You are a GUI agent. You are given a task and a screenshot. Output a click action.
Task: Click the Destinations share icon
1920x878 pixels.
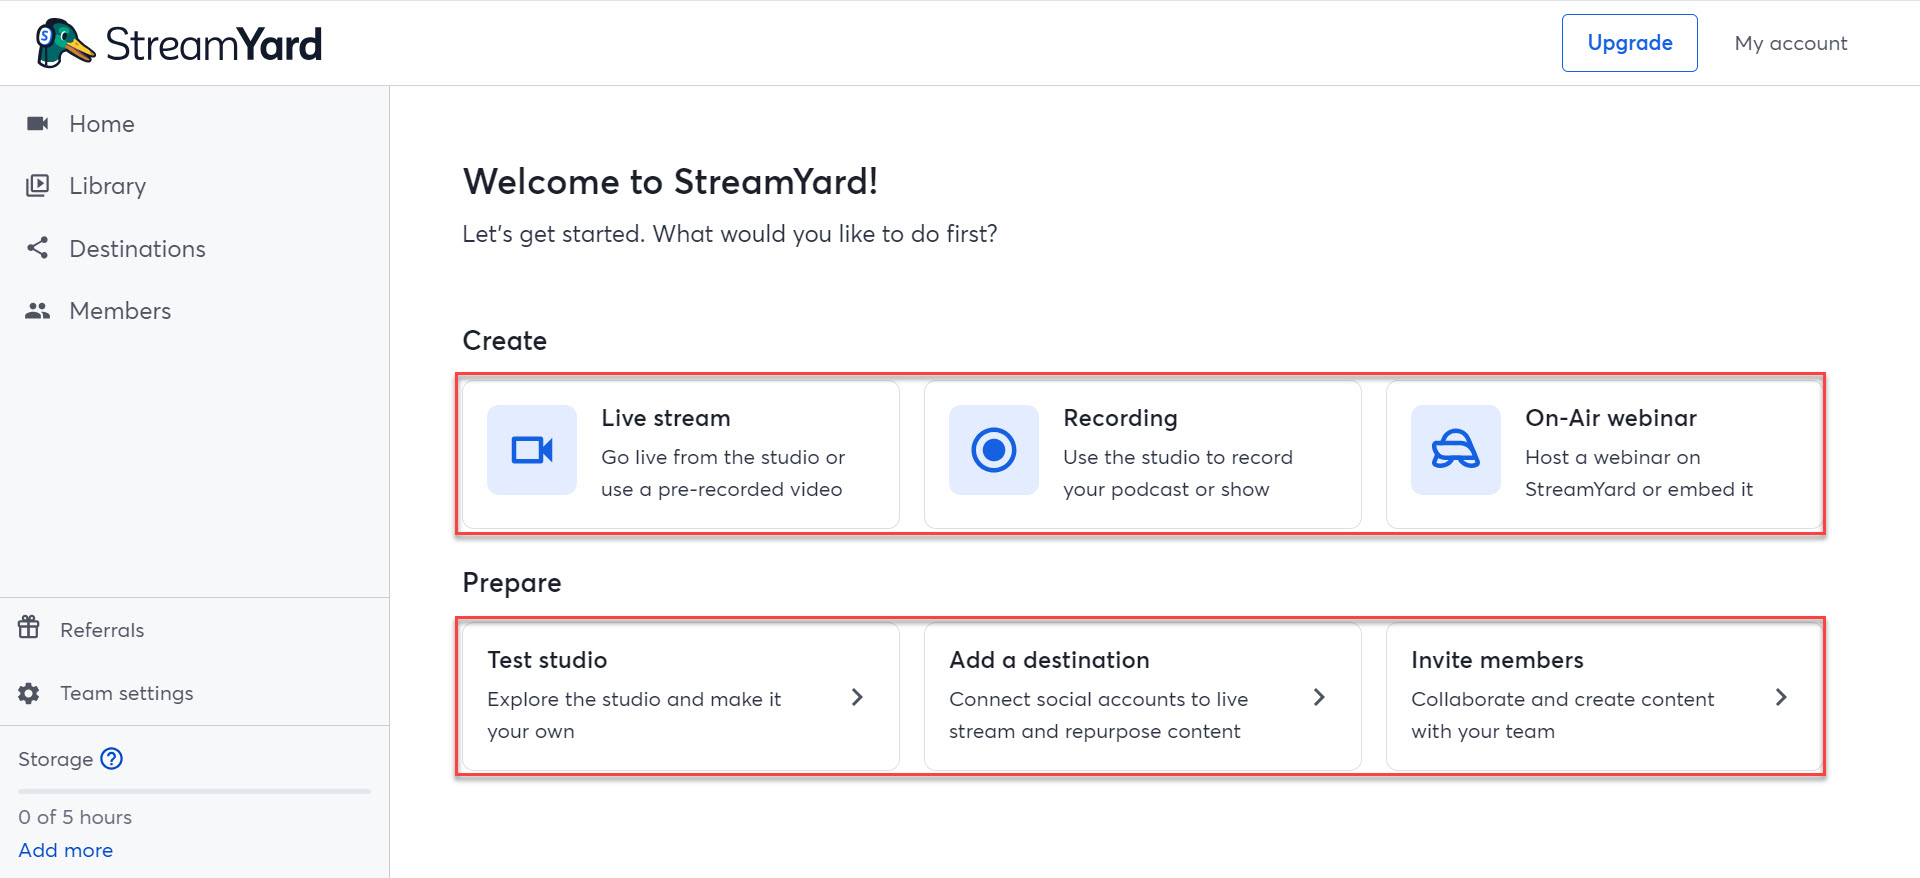click(x=37, y=248)
